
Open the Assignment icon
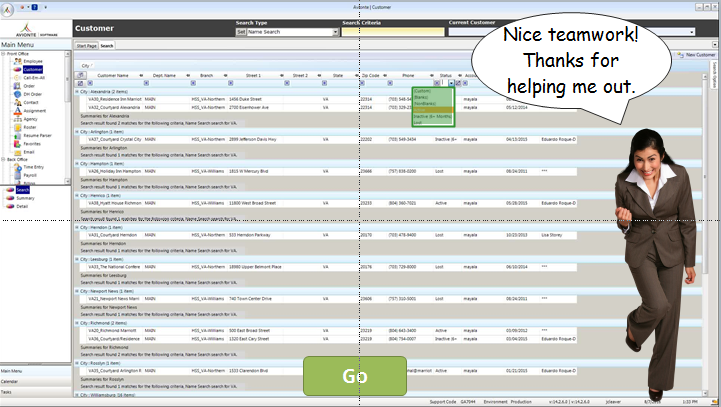[18, 111]
